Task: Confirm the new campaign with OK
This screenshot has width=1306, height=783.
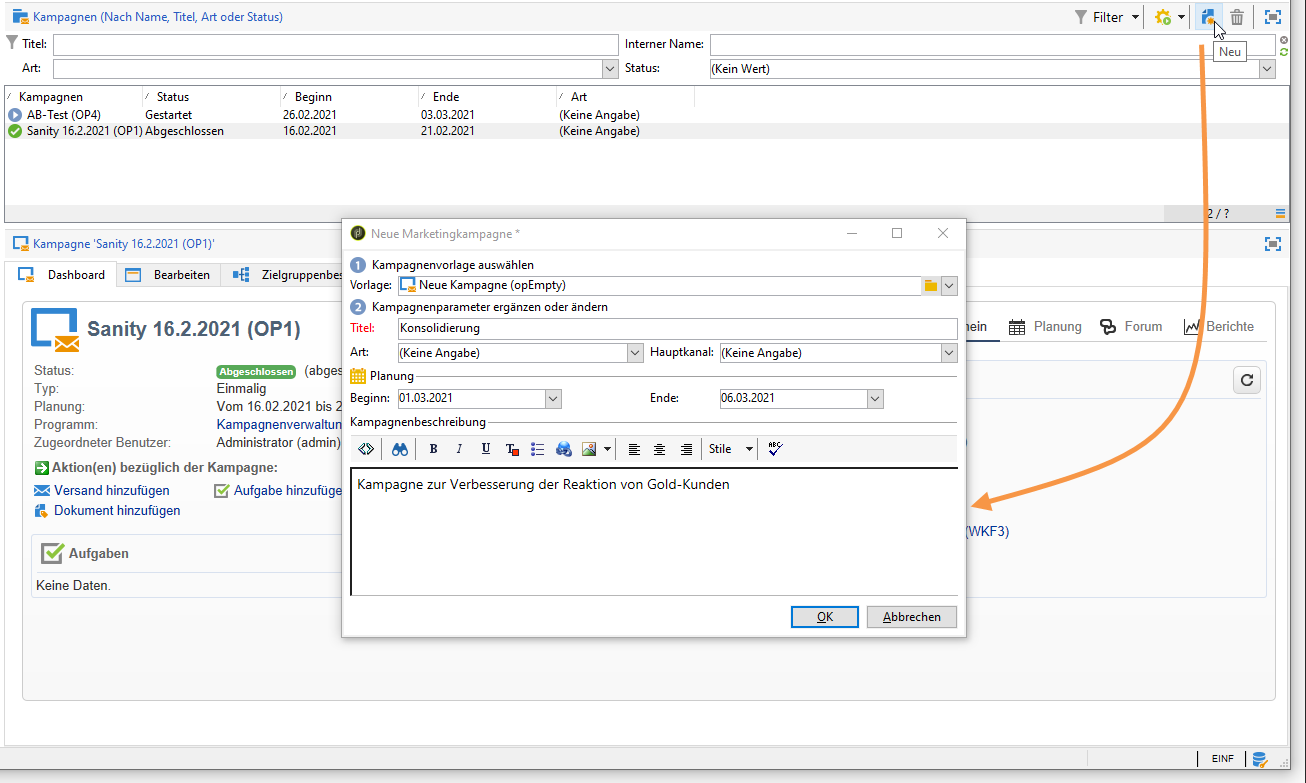Action: click(824, 617)
